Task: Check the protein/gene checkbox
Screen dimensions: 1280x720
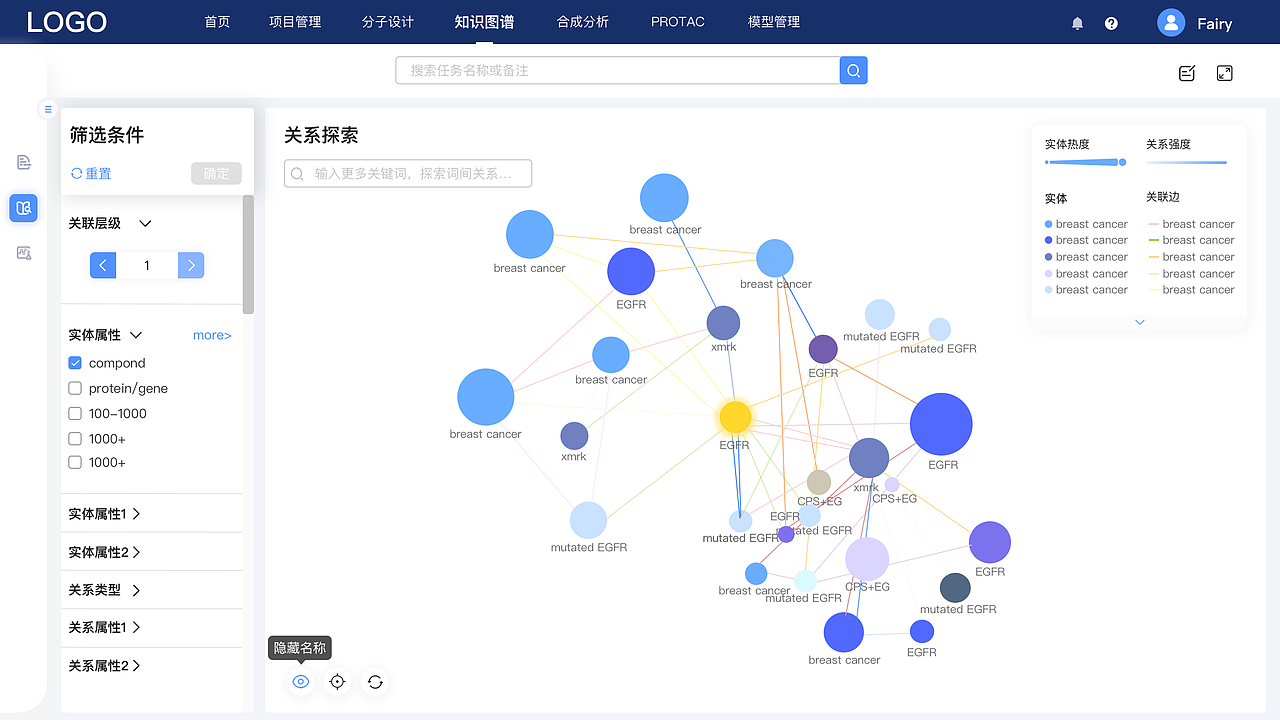Action: coord(75,388)
